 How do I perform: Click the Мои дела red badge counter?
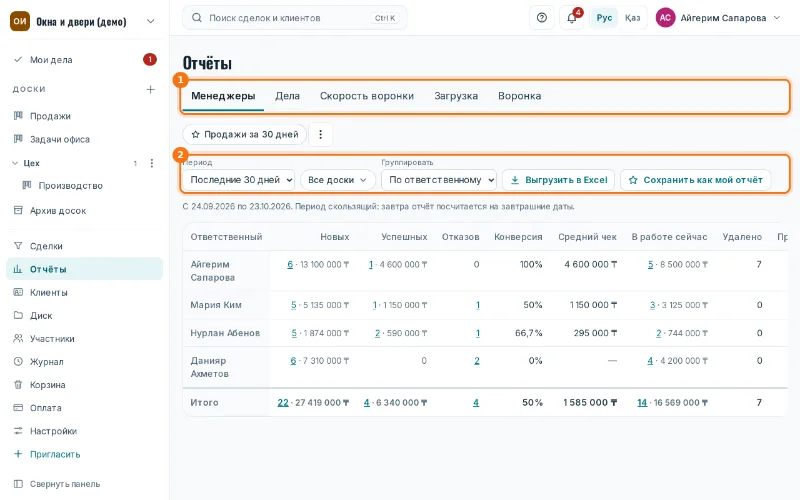tap(149, 60)
